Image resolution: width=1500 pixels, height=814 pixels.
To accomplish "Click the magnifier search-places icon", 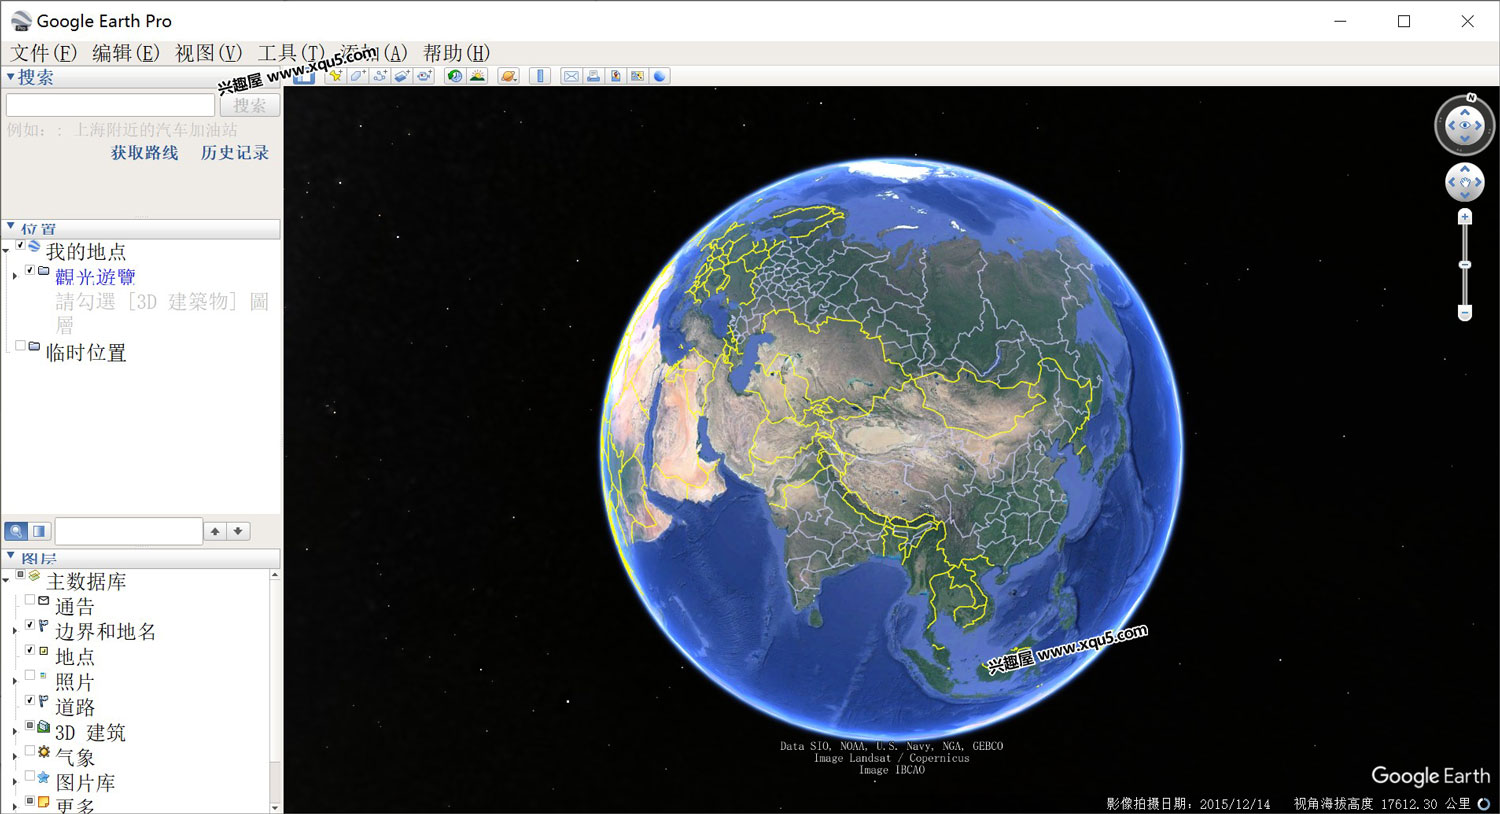I will point(16,531).
